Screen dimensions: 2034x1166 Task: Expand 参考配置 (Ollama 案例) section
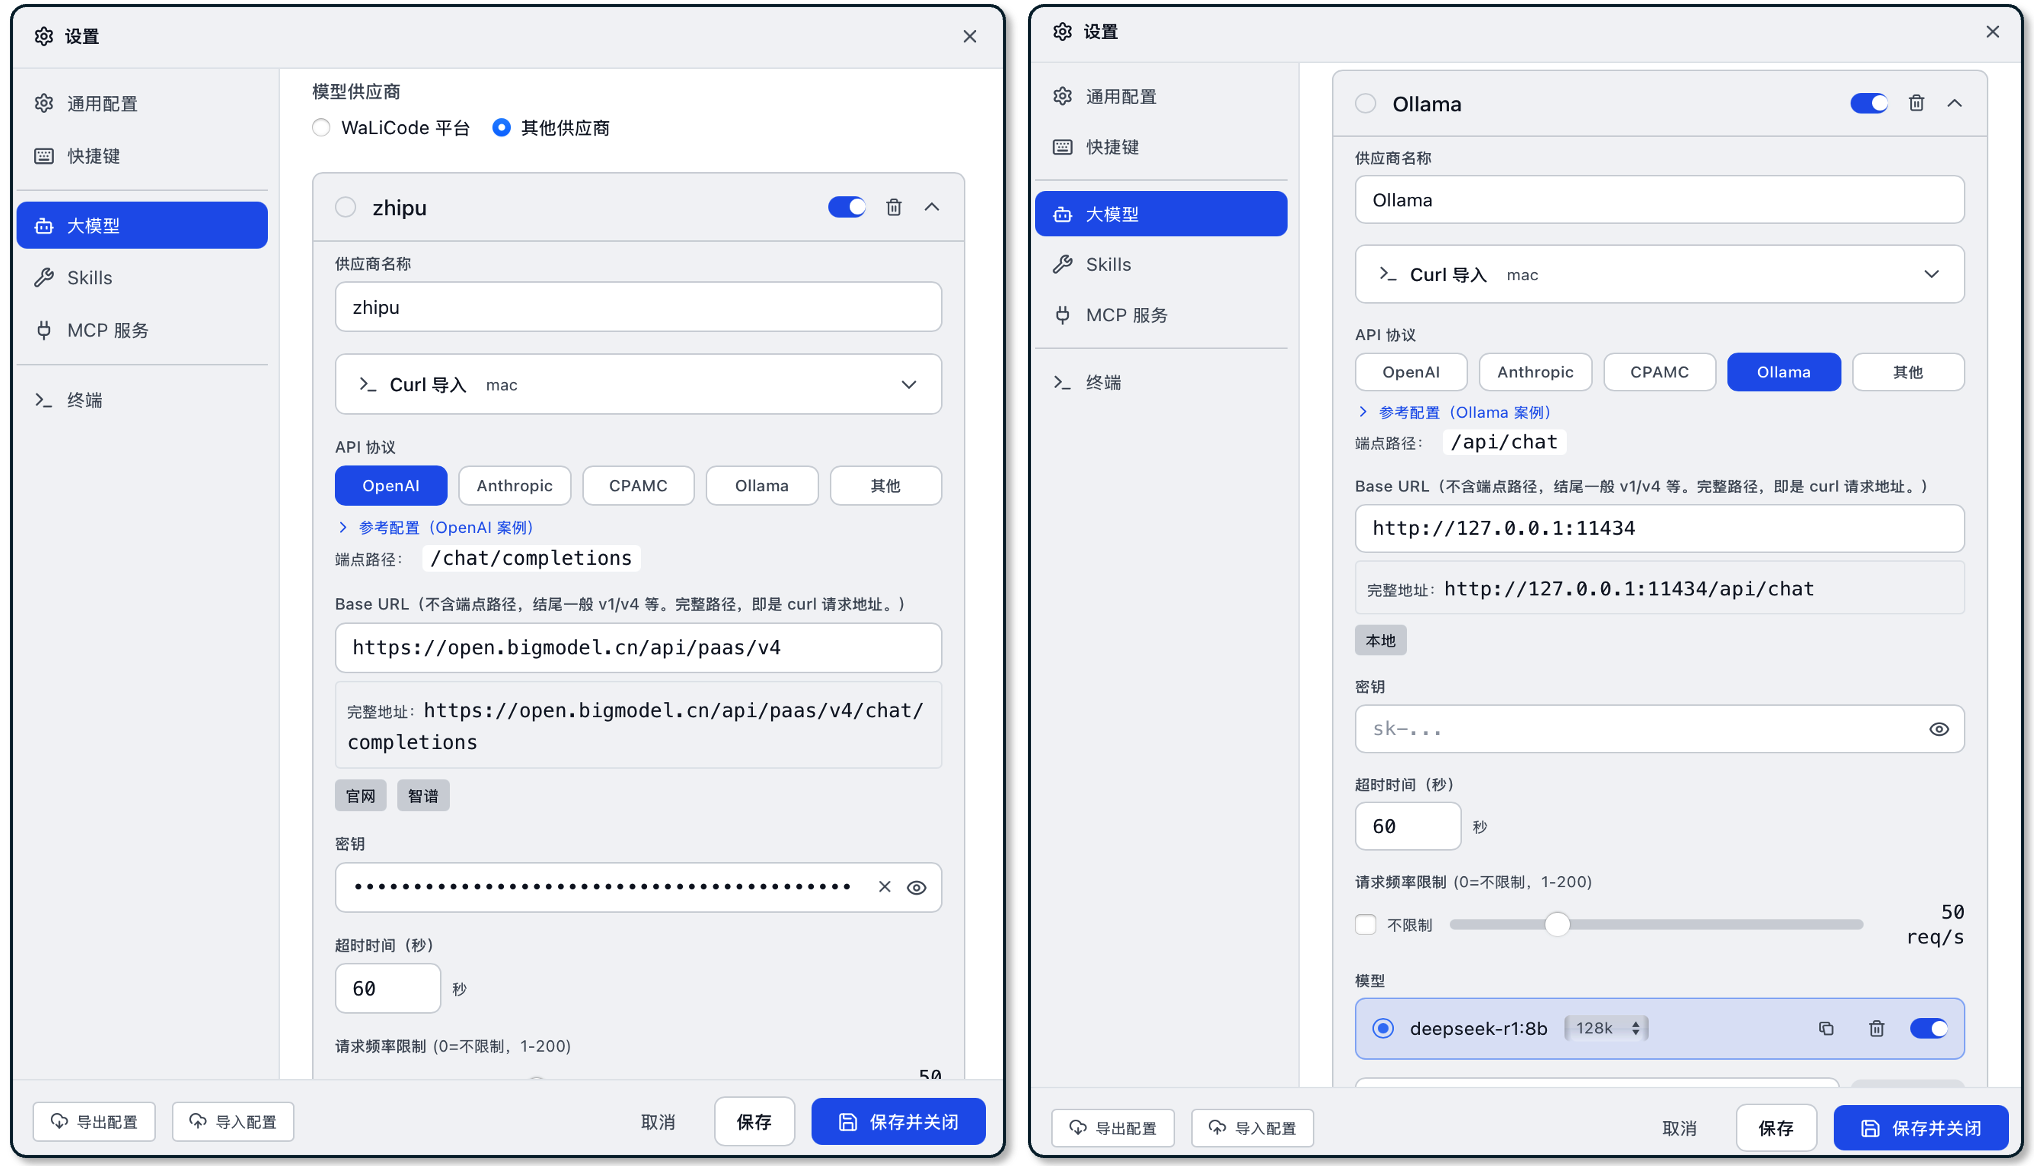point(1454,412)
